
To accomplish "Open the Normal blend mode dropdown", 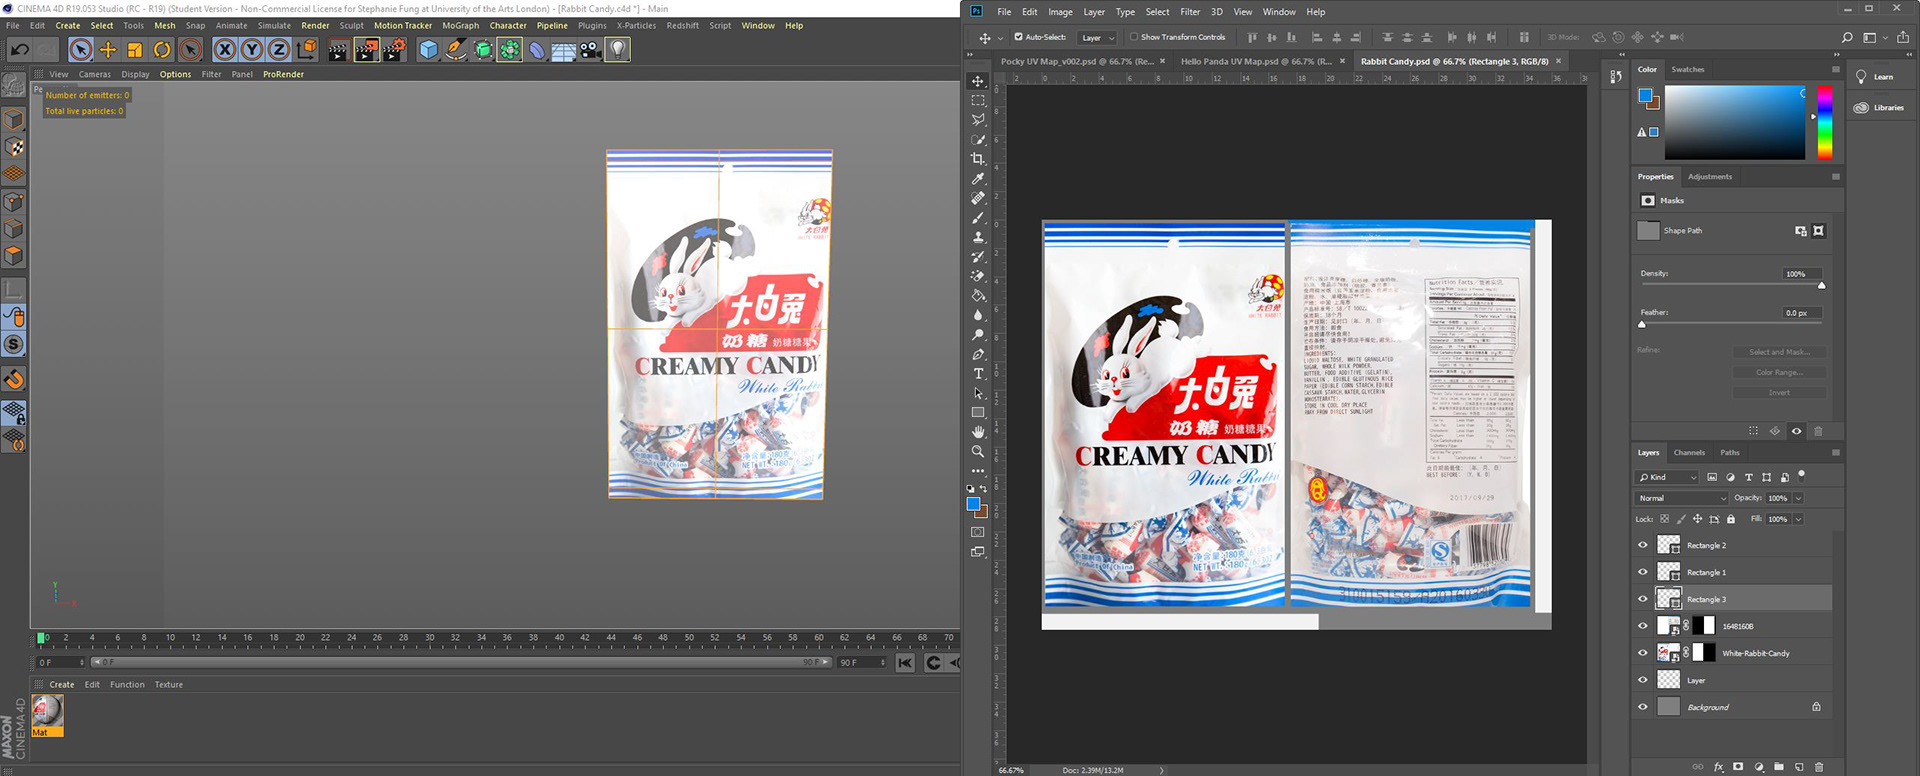I will point(1681,498).
